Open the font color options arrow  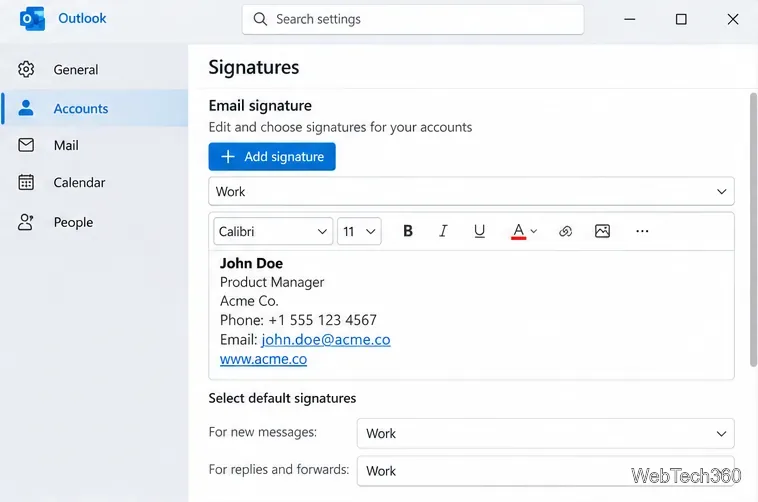(534, 231)
